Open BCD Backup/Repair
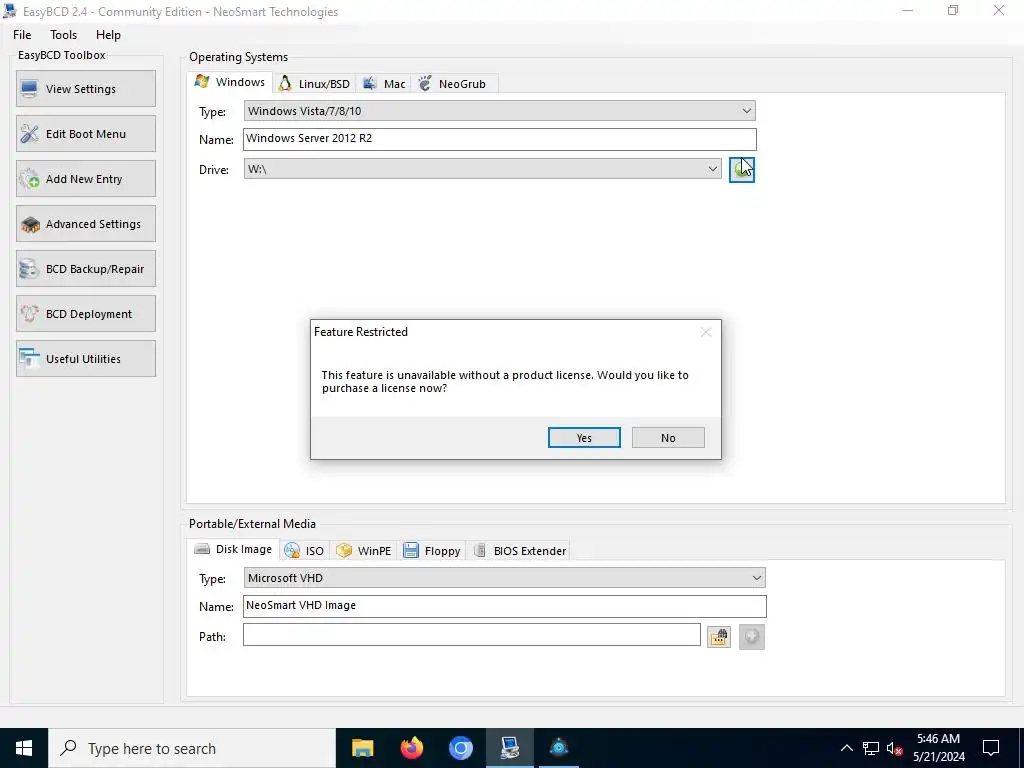Image resolution: width=1024 pixels, height=768 pixels. tap(86, 268)
